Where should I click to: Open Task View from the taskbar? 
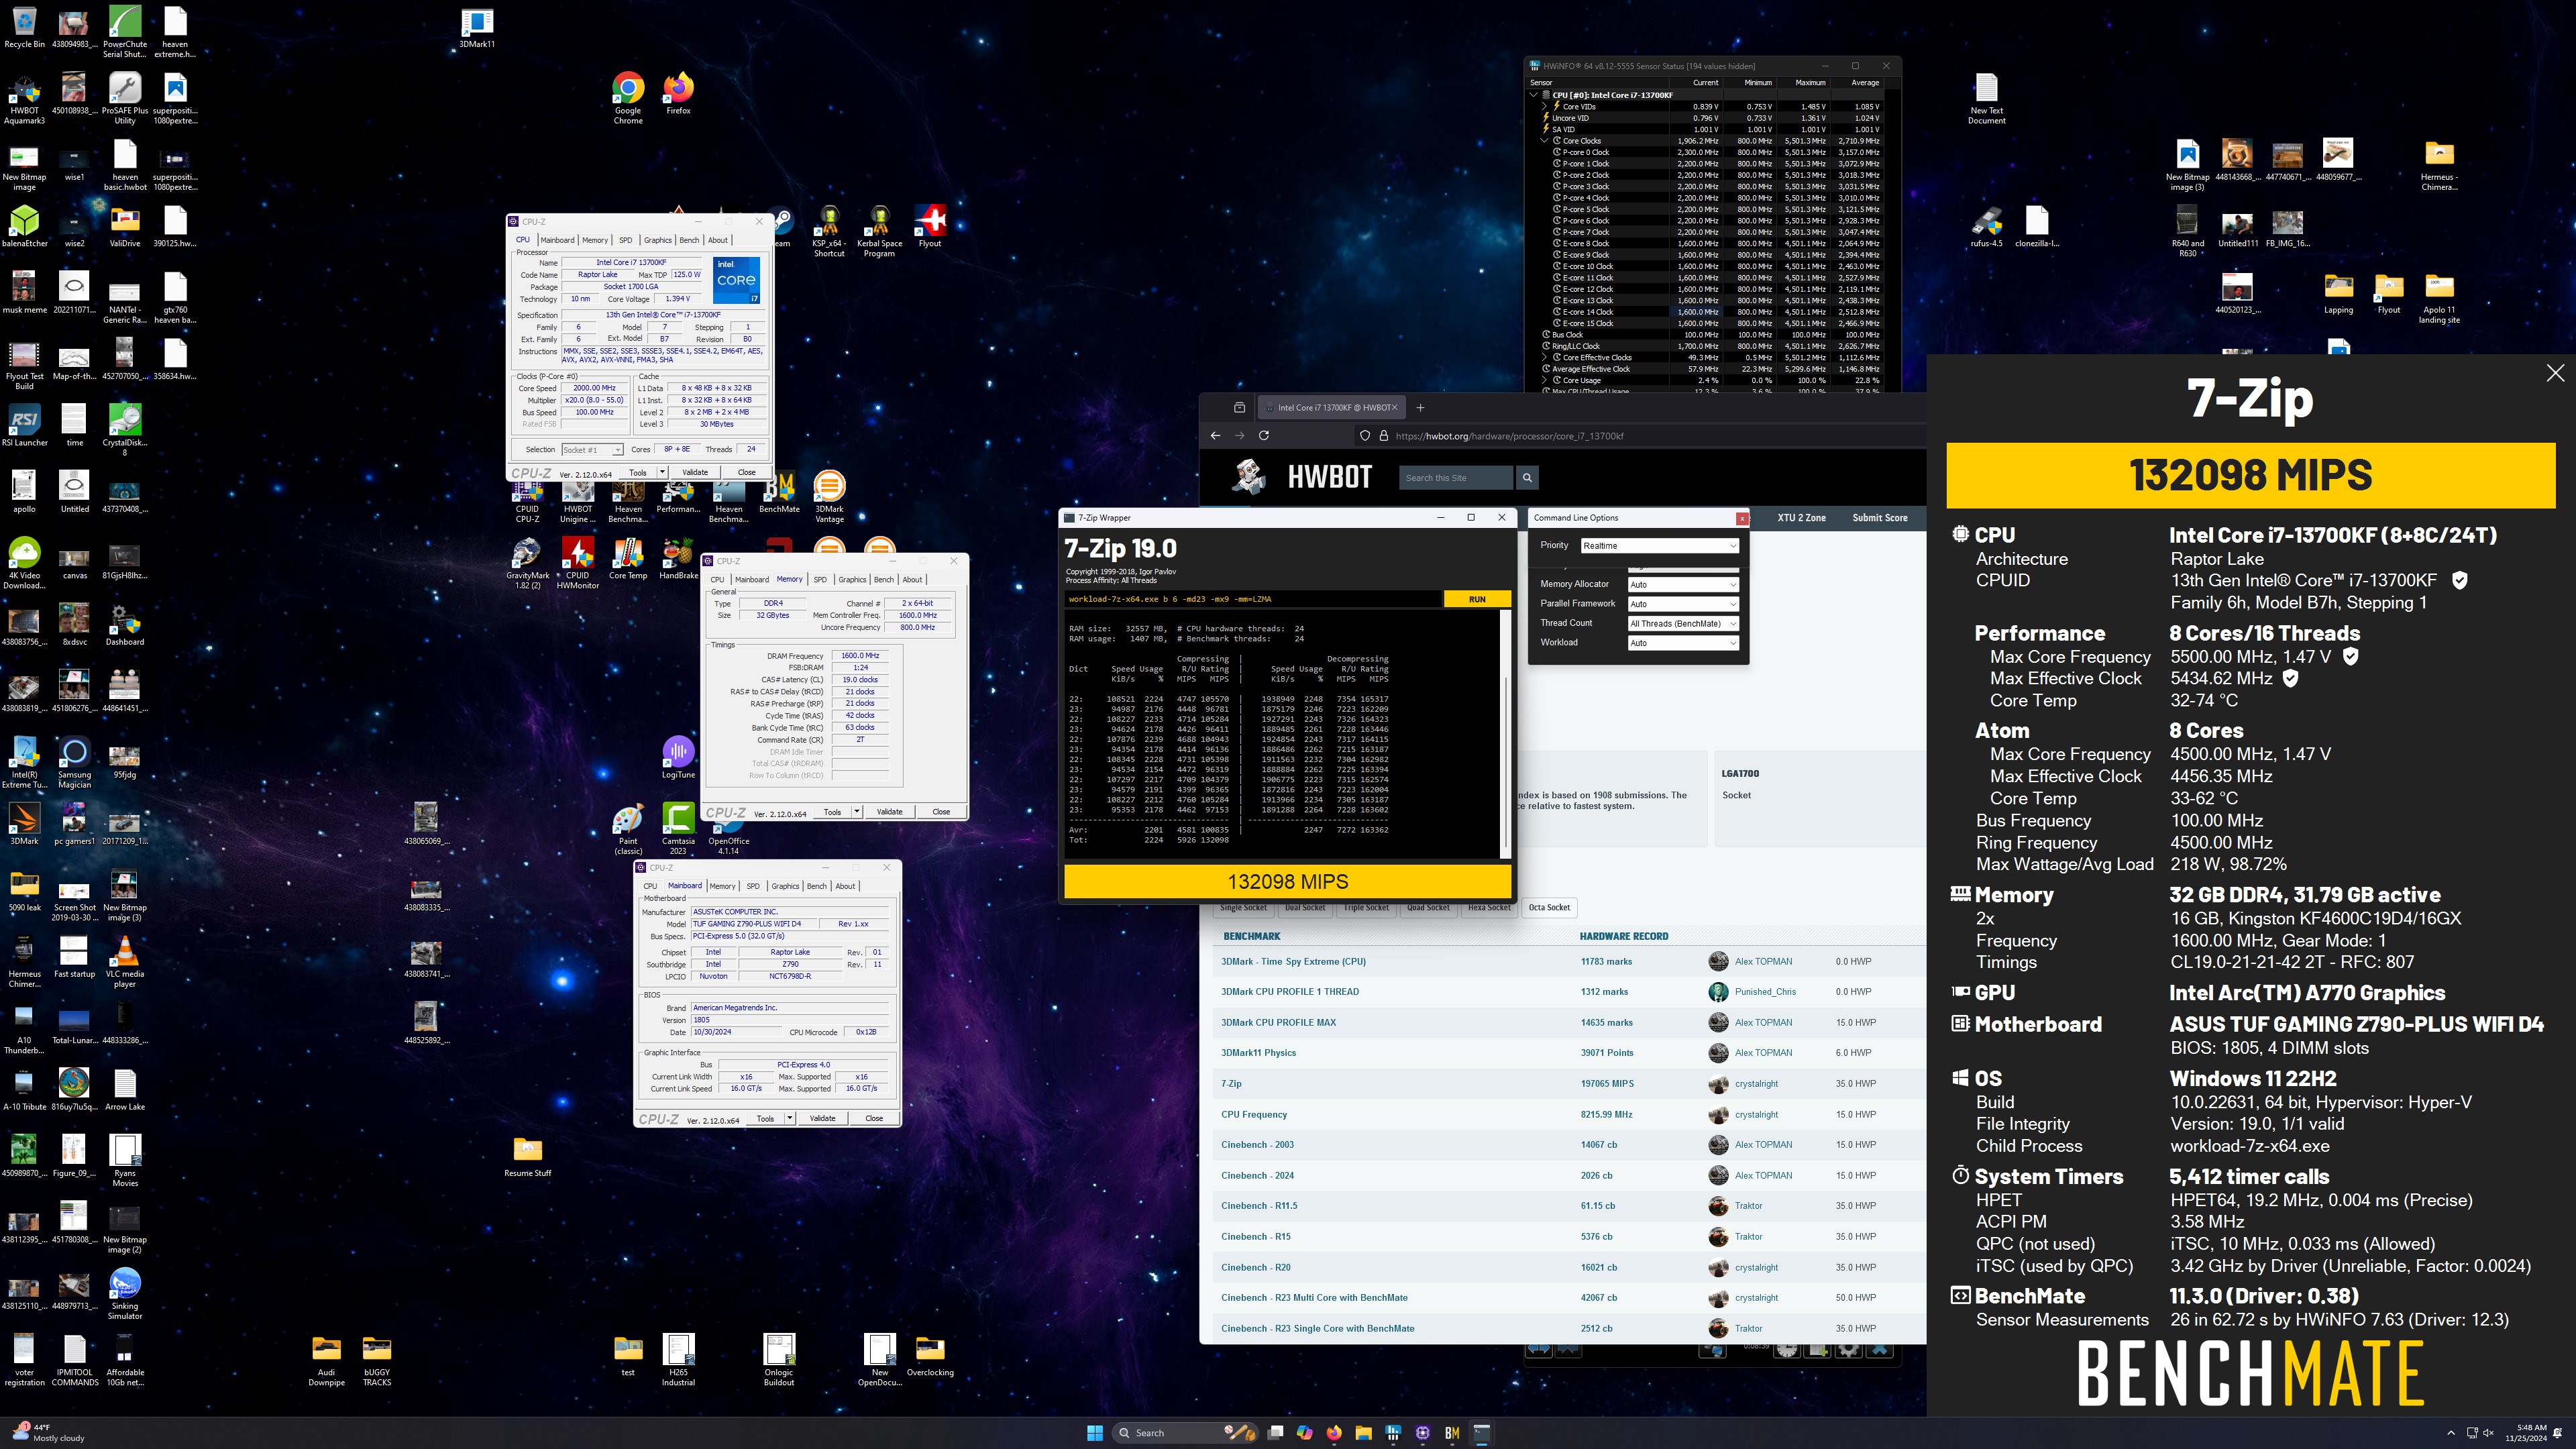[x=1275, y=1433]
